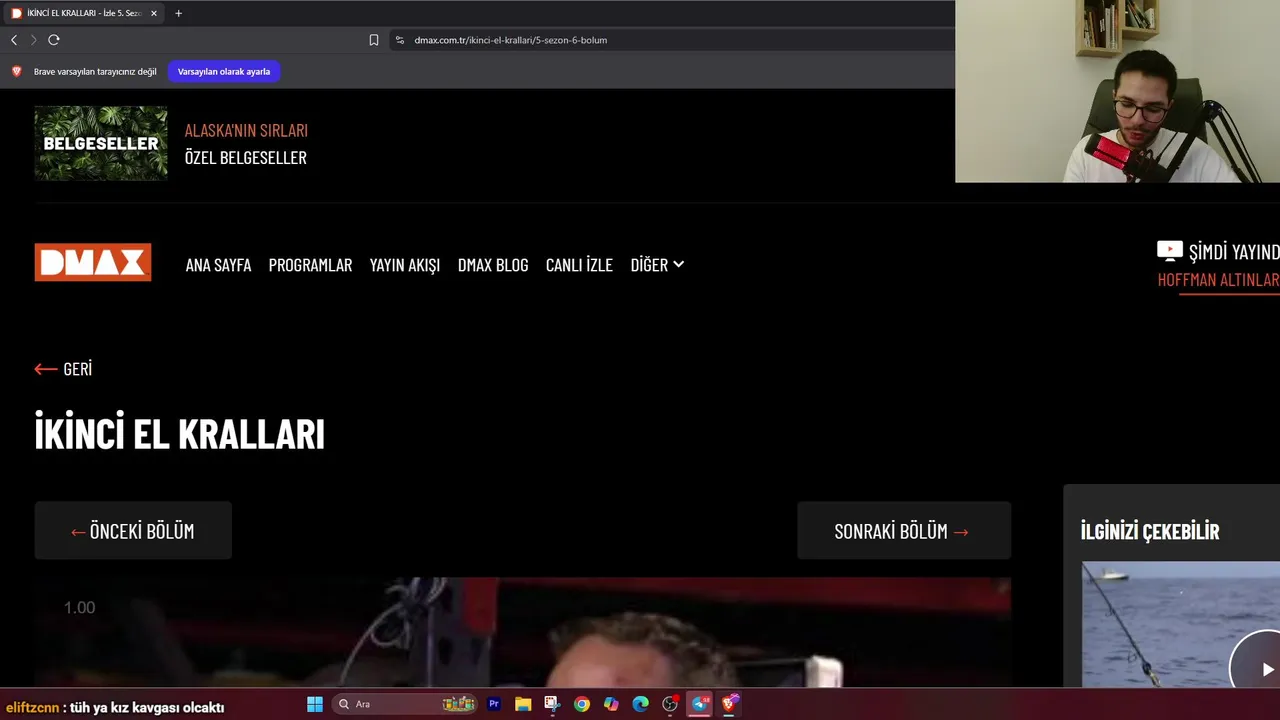Click the bookmark icon beside address bar
Image resolution: width=1280 pixels, height=720 pixels.
coord(373,40)
